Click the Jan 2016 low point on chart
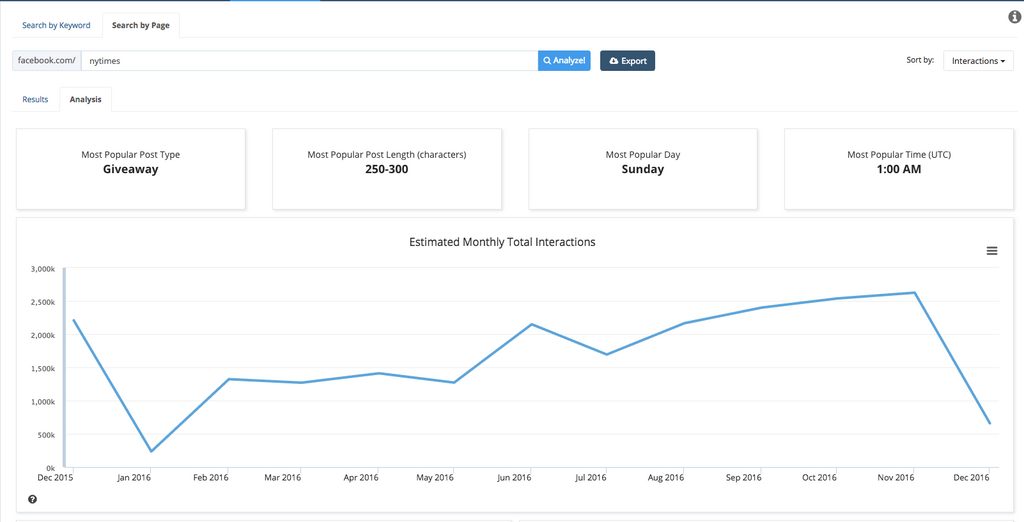Screen dimensions: 1024x522 point(151,451)
